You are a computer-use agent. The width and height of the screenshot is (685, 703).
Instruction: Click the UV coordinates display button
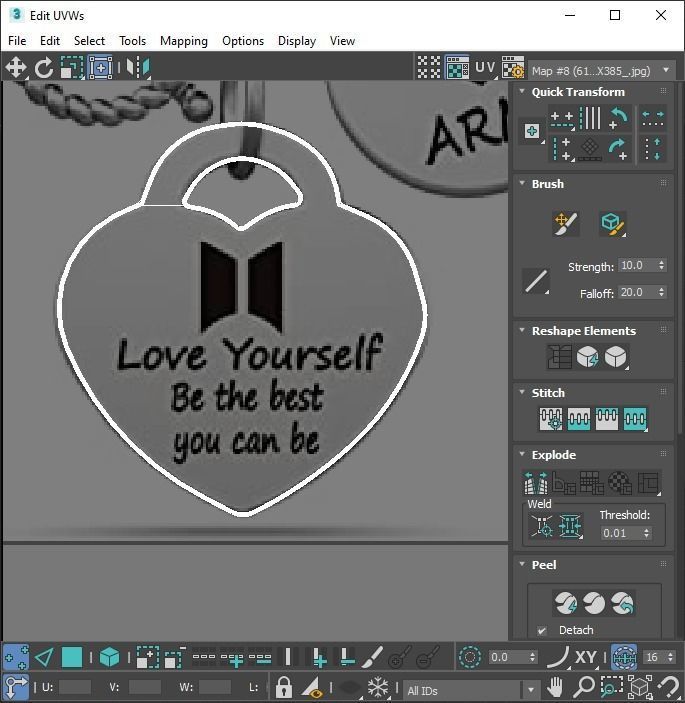[x=486, y=68]
